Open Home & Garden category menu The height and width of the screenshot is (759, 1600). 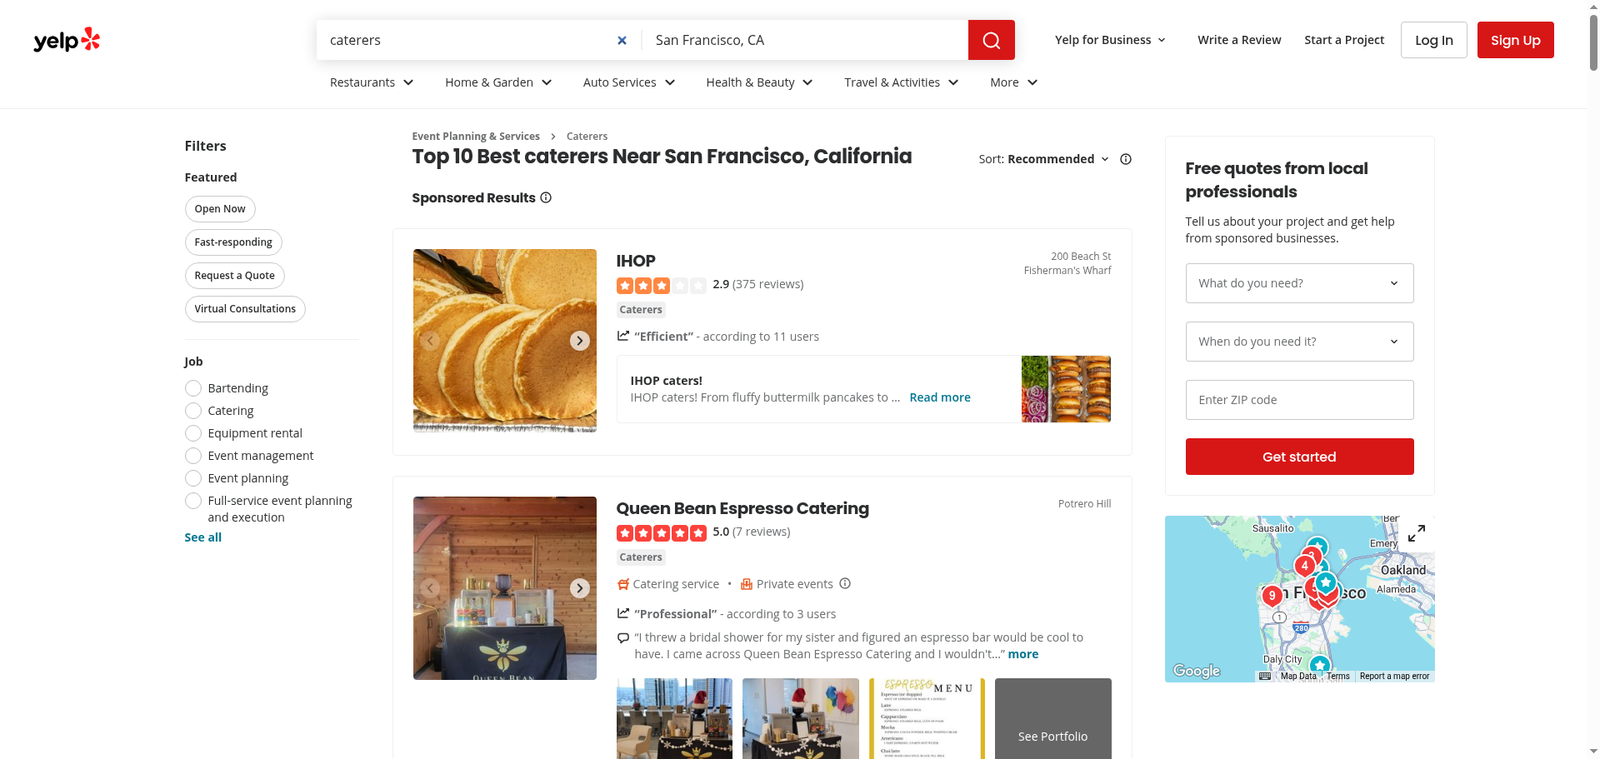pyautogui.click(x=498, y=82)
